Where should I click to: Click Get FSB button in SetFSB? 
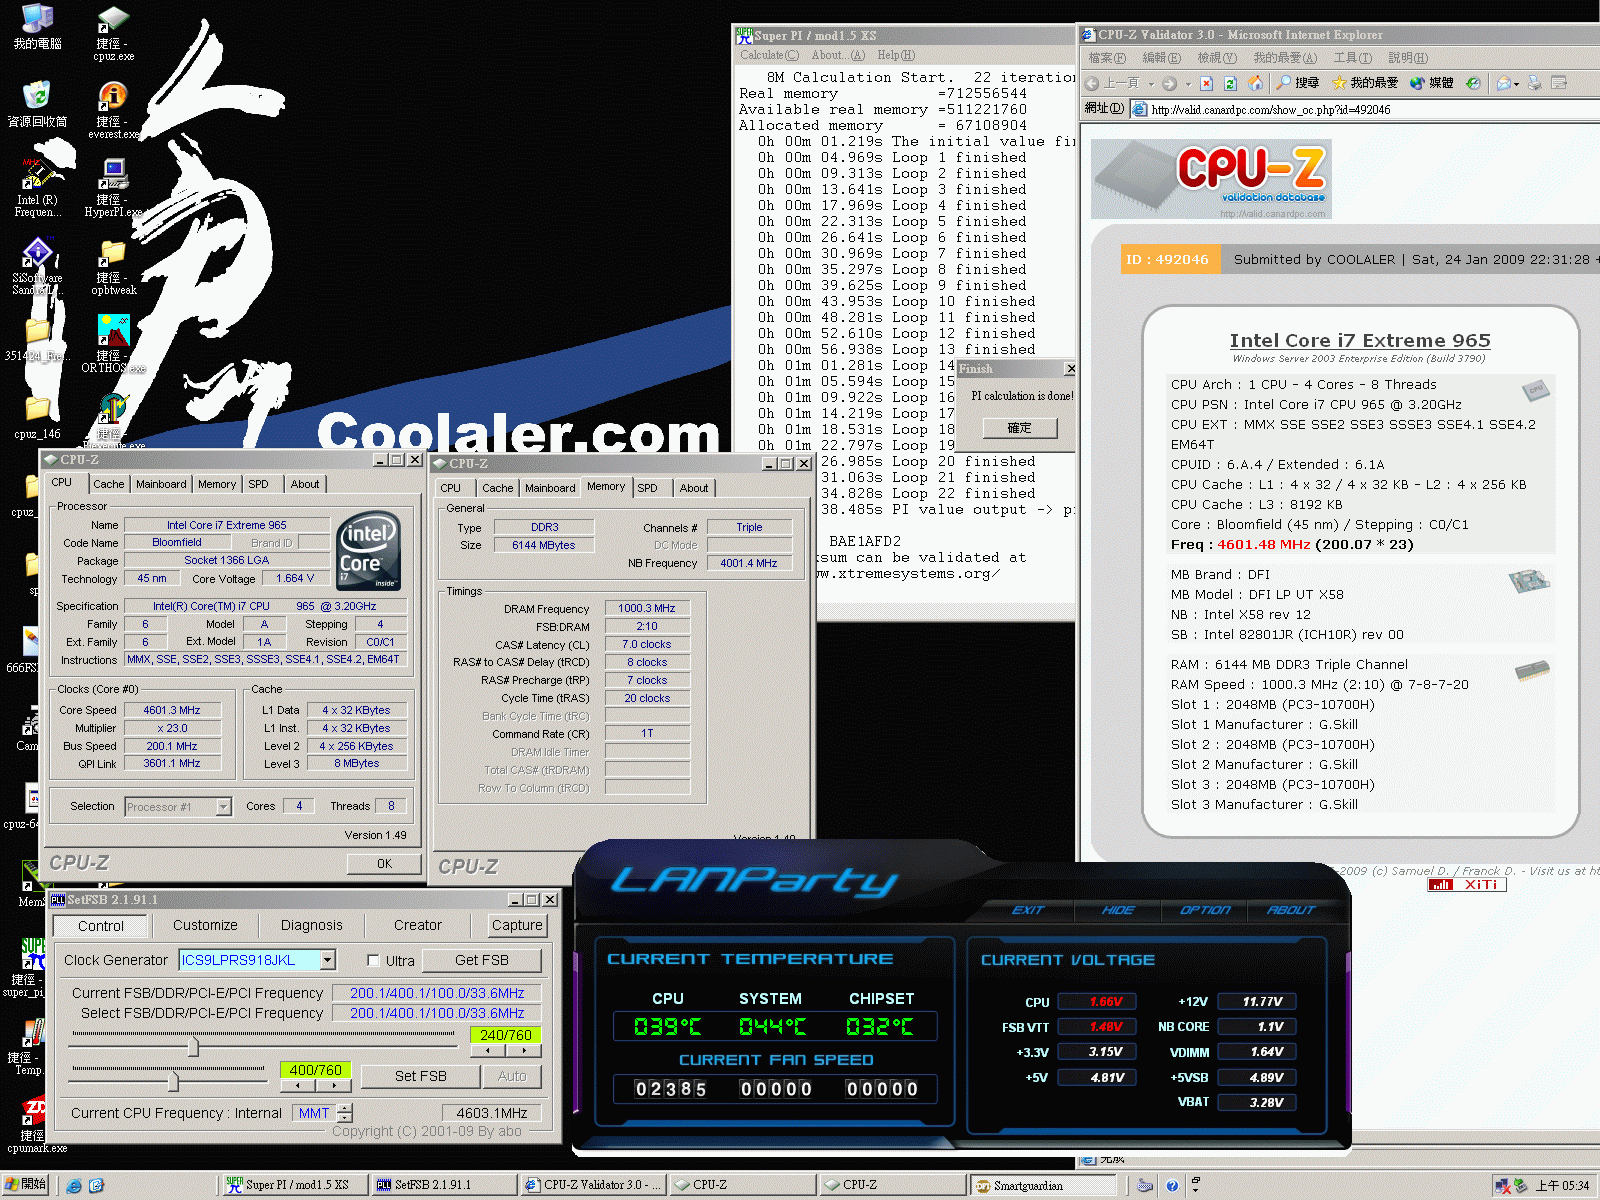(482, 960)
